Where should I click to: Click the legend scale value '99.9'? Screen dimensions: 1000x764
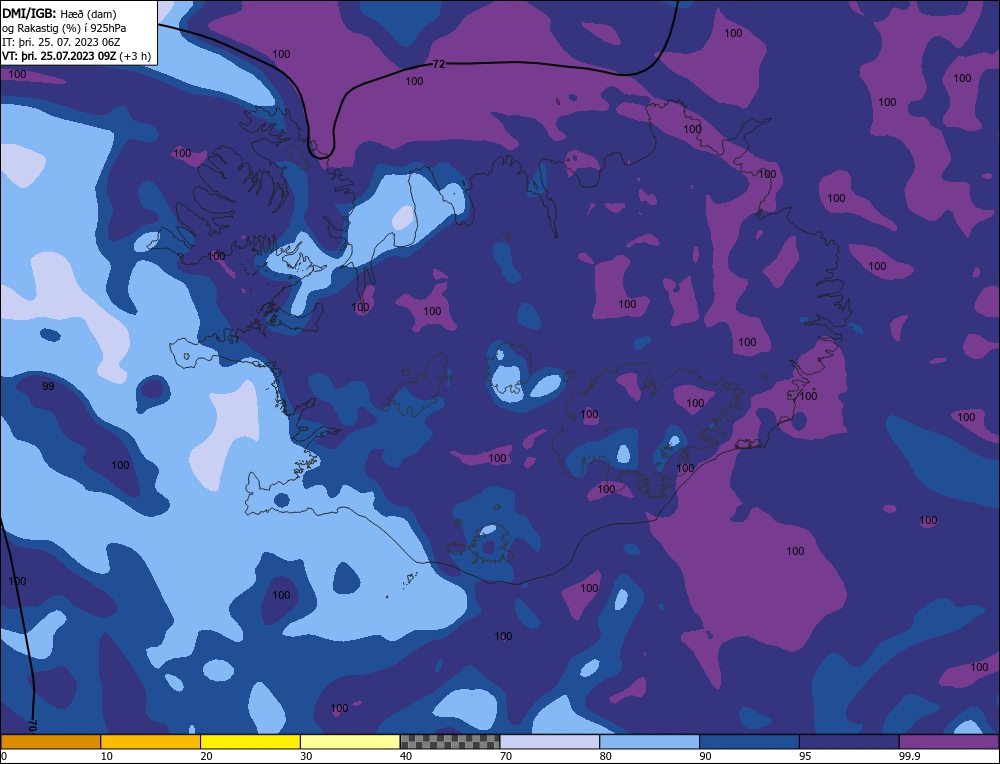pos(909,756)
